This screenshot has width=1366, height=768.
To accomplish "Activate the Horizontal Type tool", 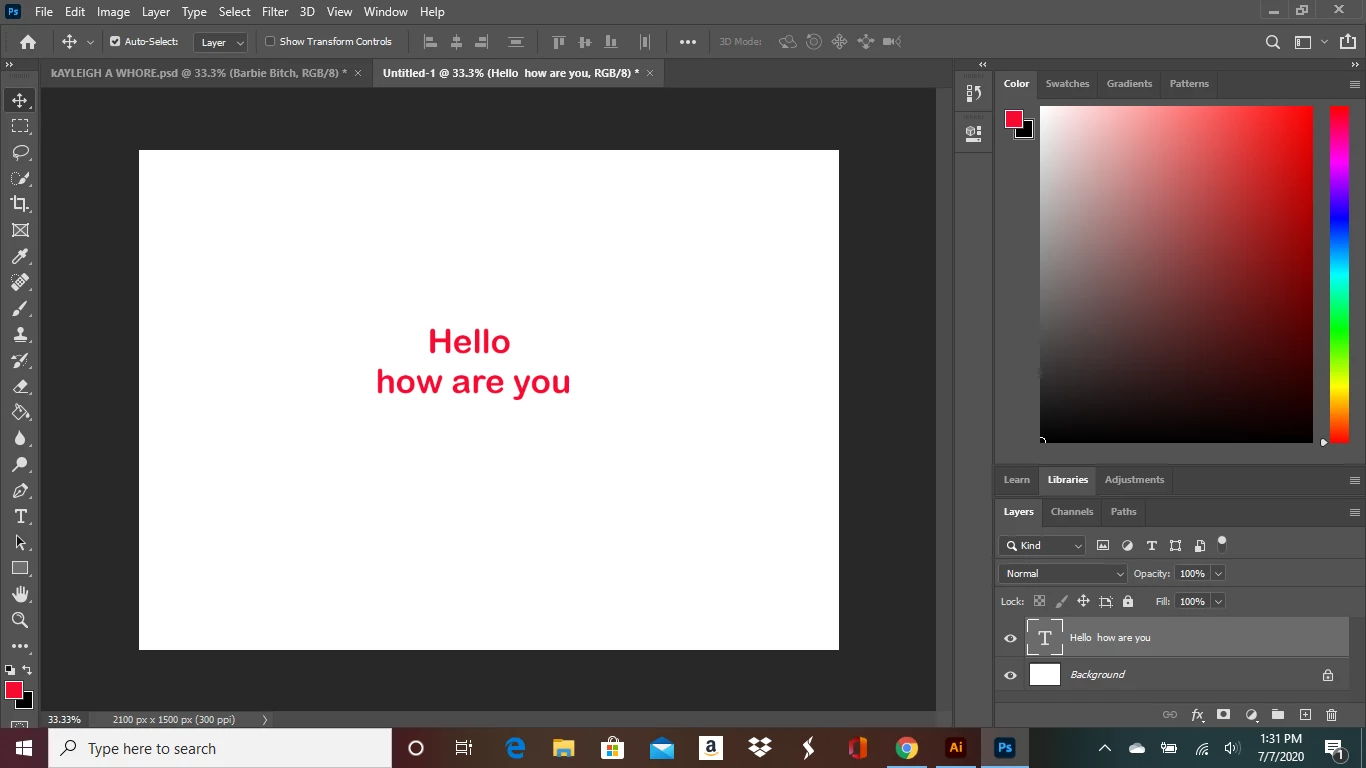I will (x=20, y=516).
